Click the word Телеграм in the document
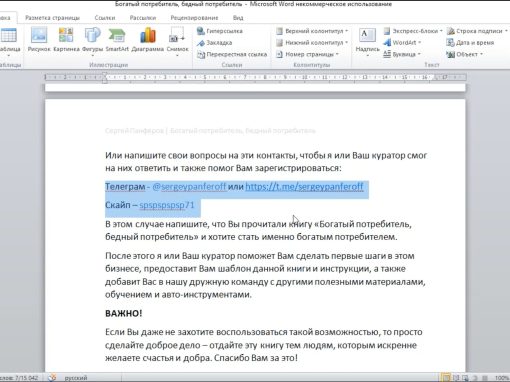The width and height of the screenshot is (510, 382). point(125,187)
